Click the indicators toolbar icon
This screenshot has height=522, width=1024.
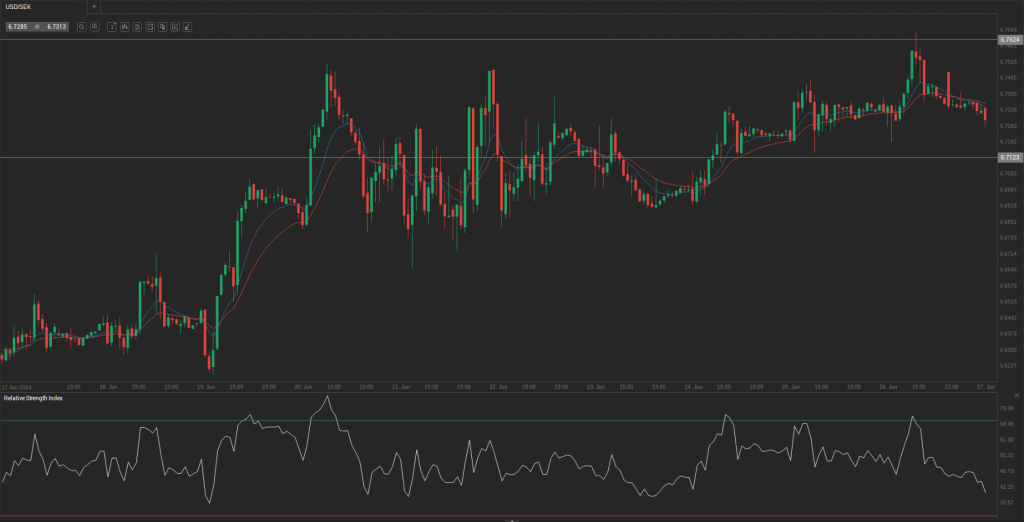pyautogui.click(x=137, y=27)
